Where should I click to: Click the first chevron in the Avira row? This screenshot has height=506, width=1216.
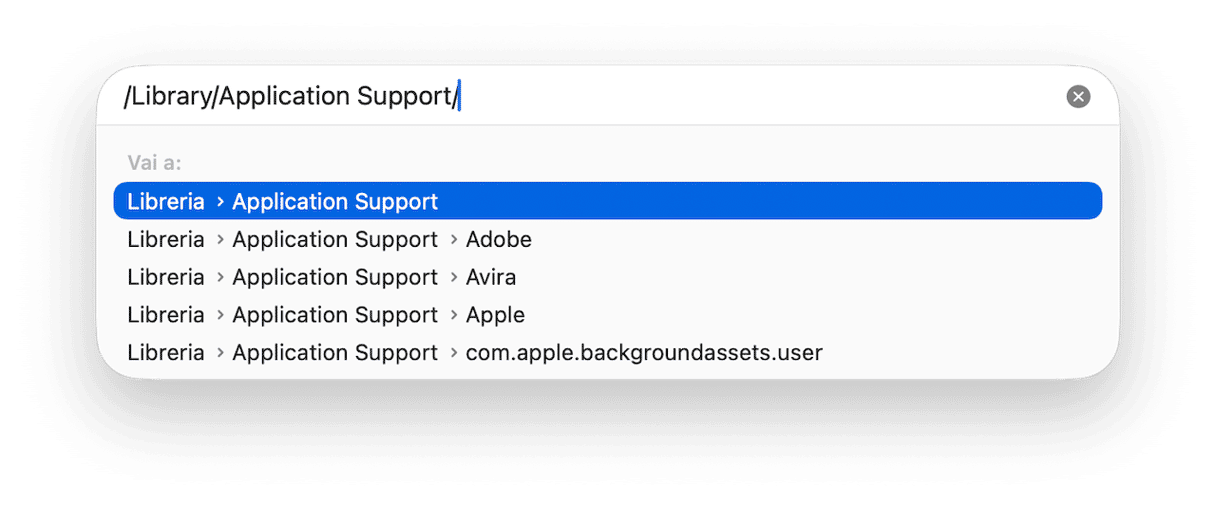pyautogui.click(x=219, y=278)
